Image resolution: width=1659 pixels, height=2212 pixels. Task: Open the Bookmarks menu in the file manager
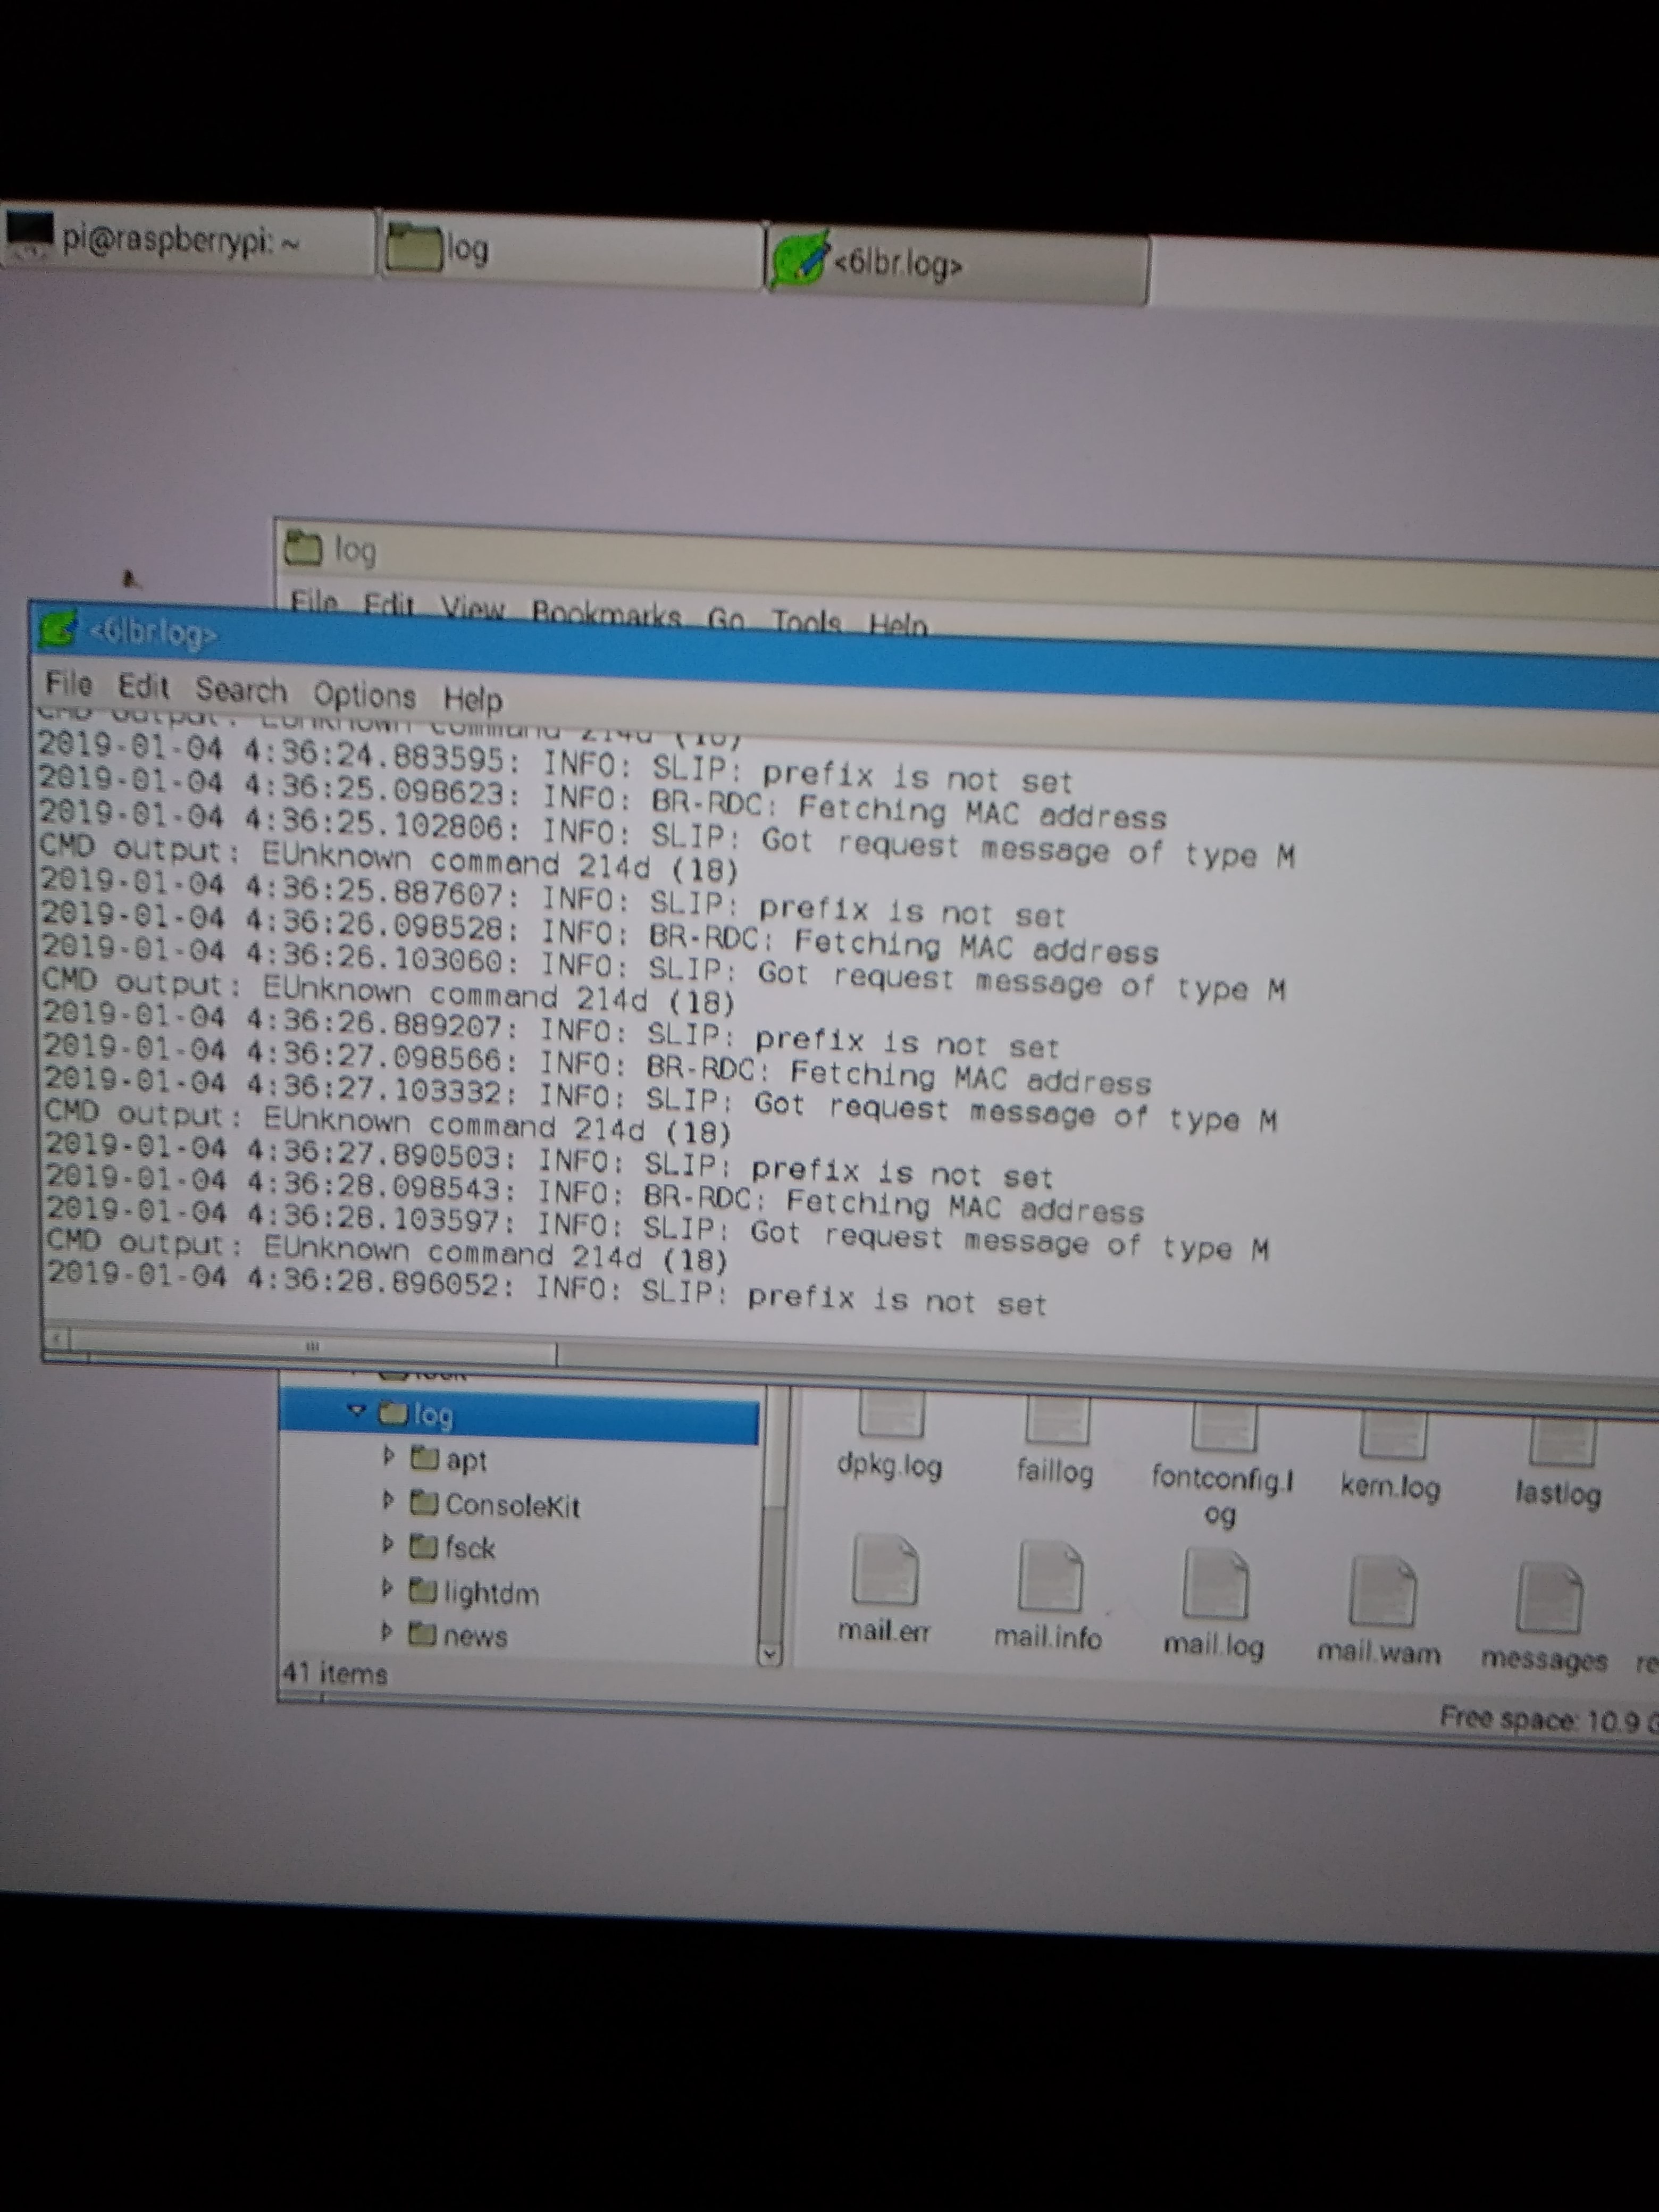(606, 613)
